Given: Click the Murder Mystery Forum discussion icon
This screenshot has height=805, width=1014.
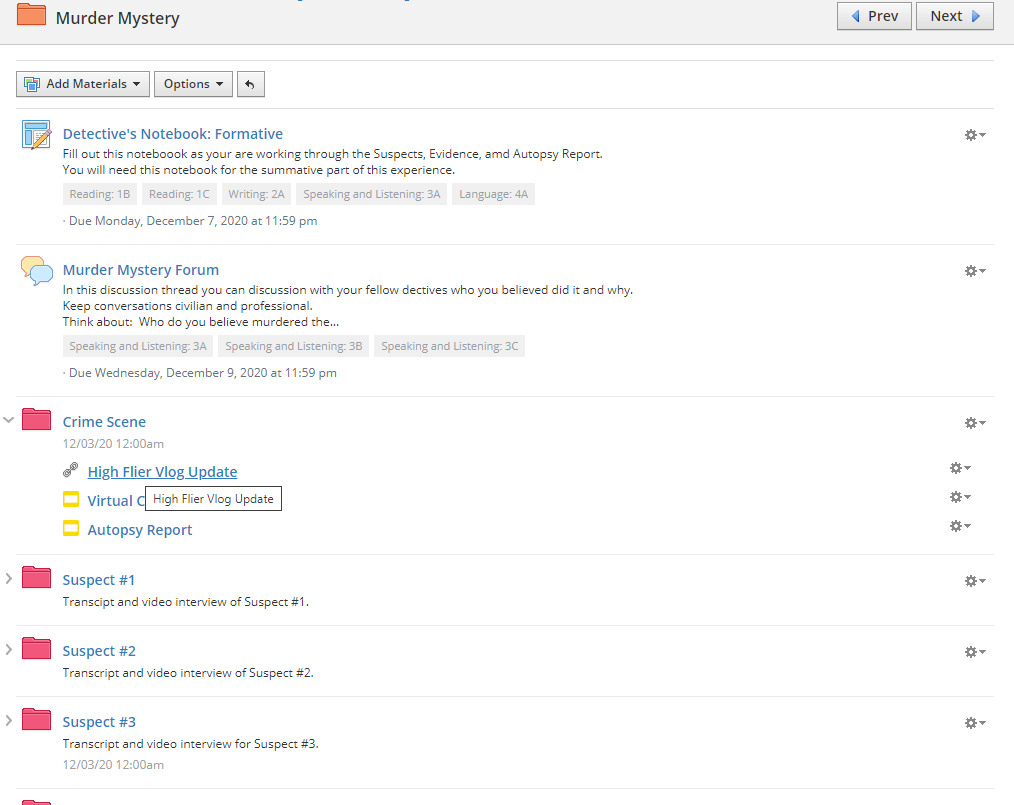Looking at the screenshot, I should click(x=36, y=270).
